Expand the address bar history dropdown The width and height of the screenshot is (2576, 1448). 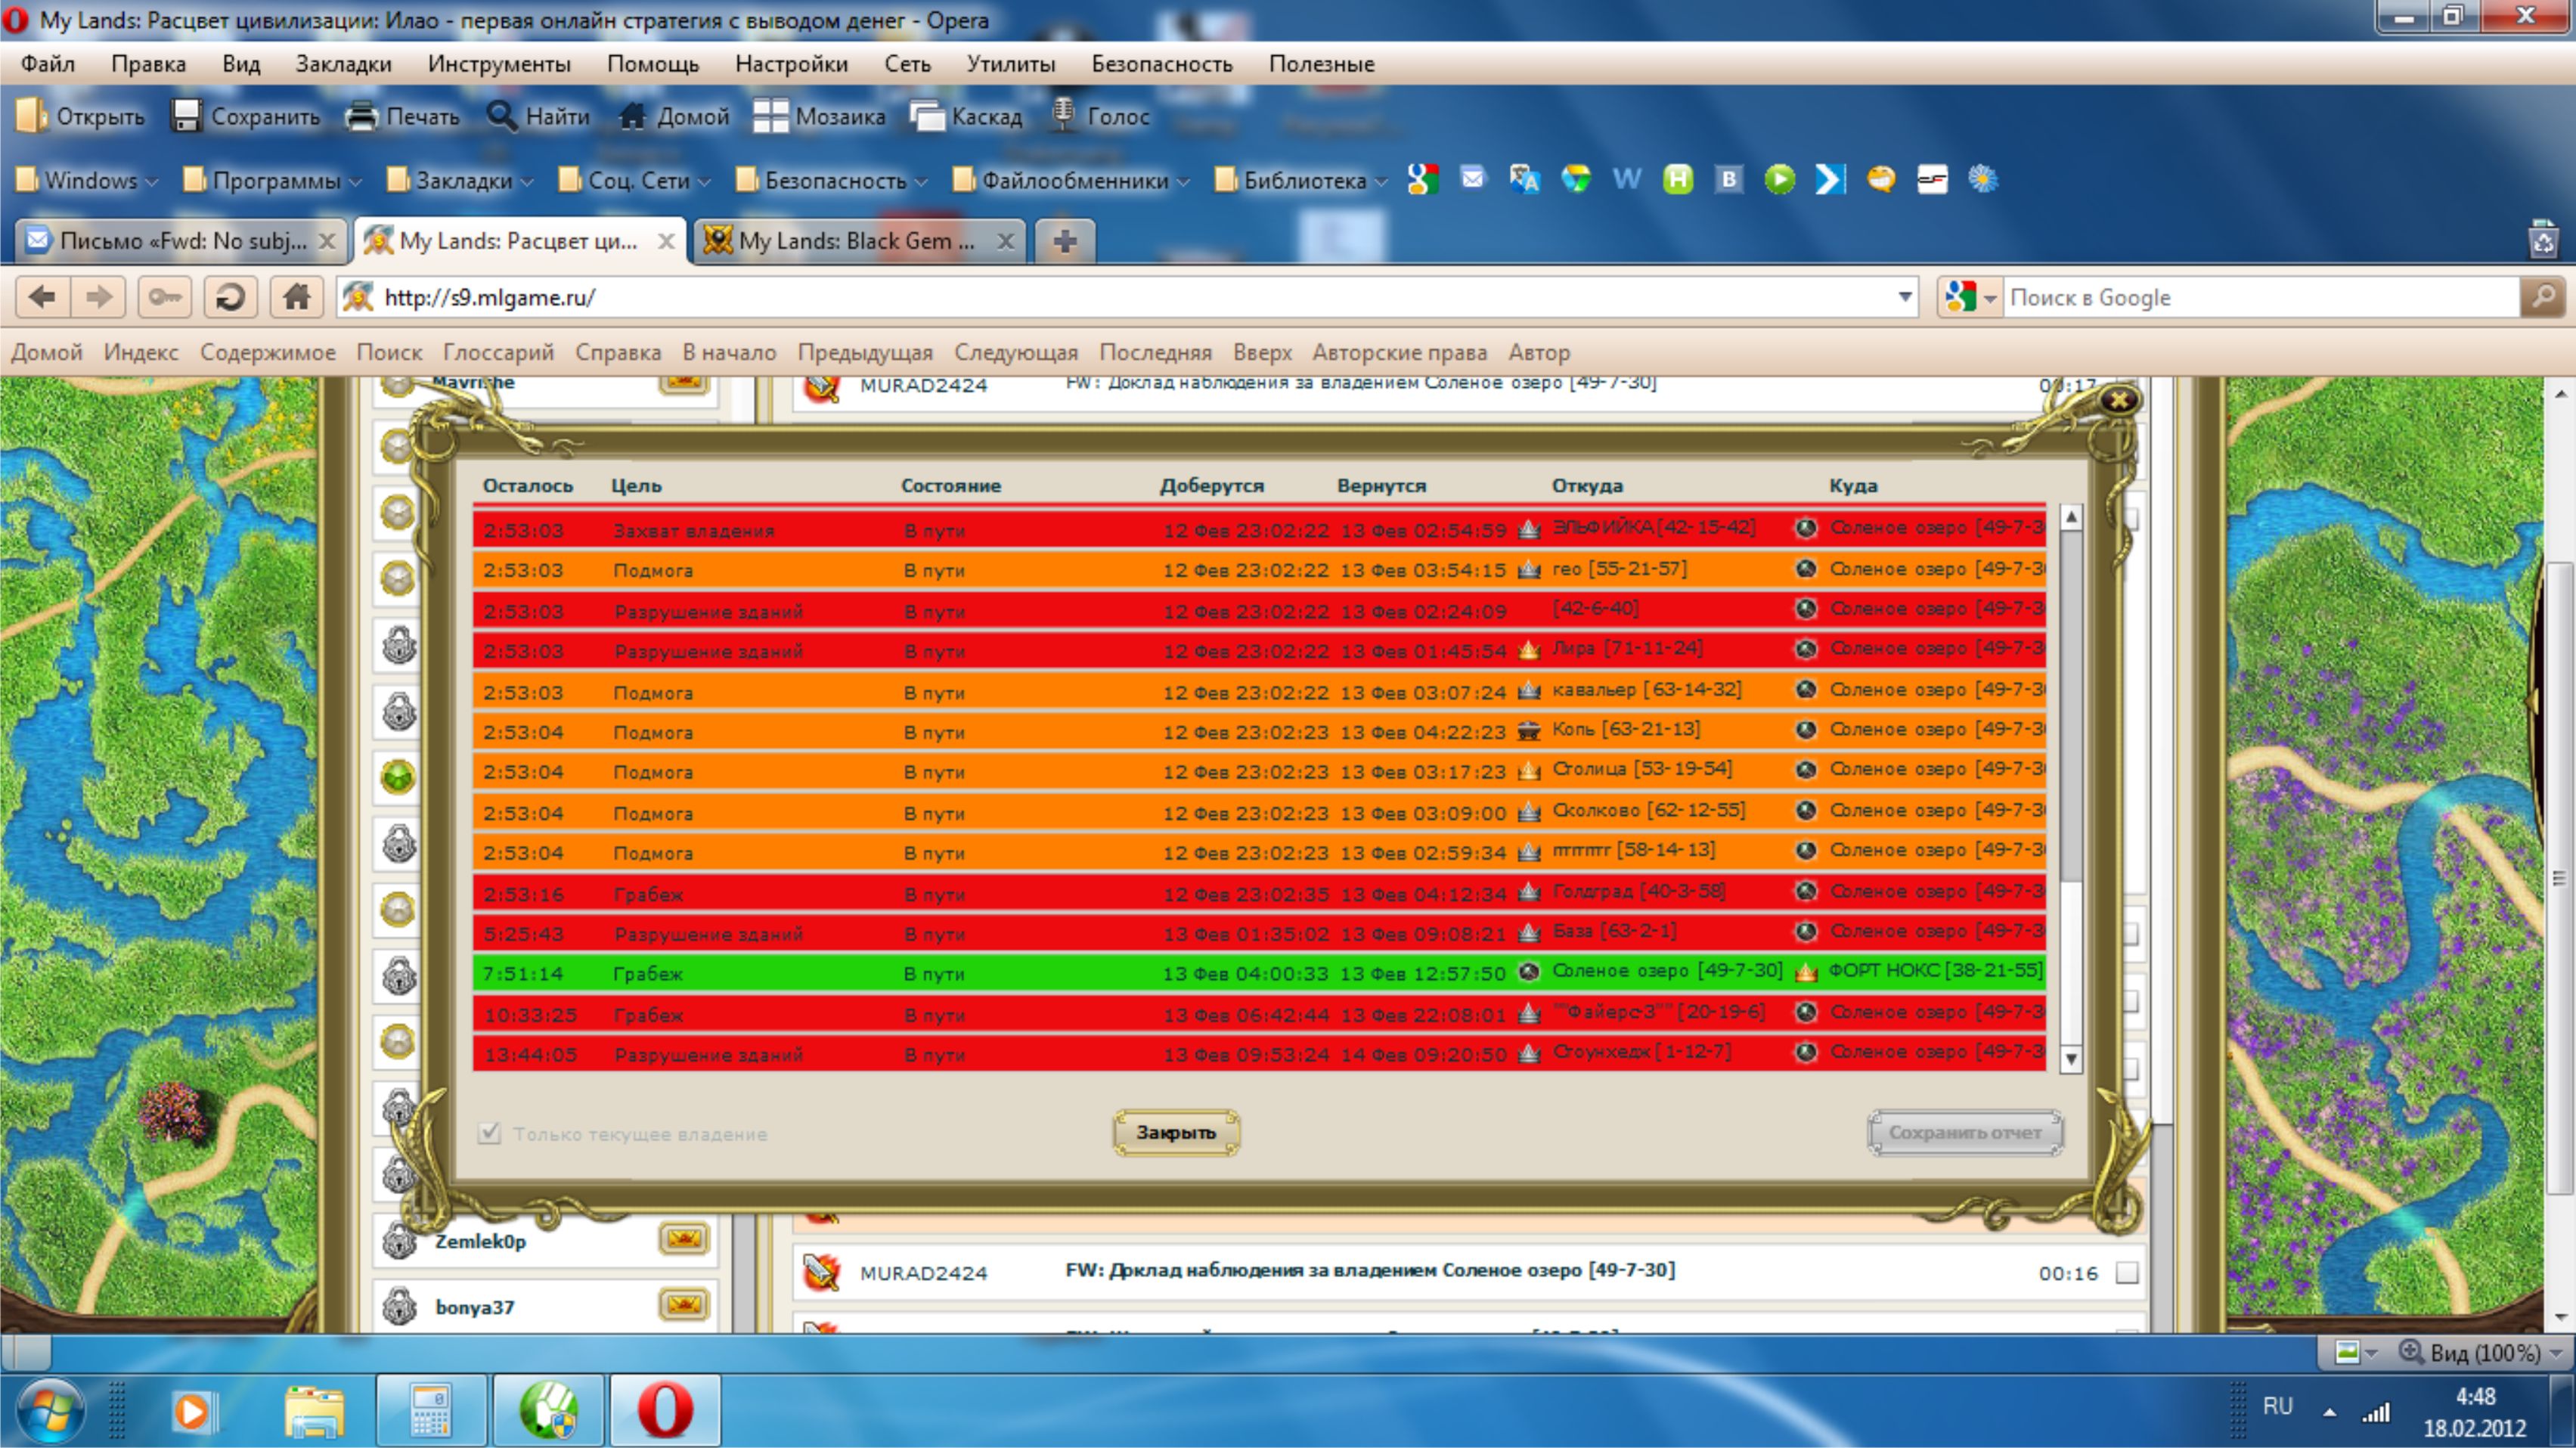pyautogui.click(x=1904, y=297)
